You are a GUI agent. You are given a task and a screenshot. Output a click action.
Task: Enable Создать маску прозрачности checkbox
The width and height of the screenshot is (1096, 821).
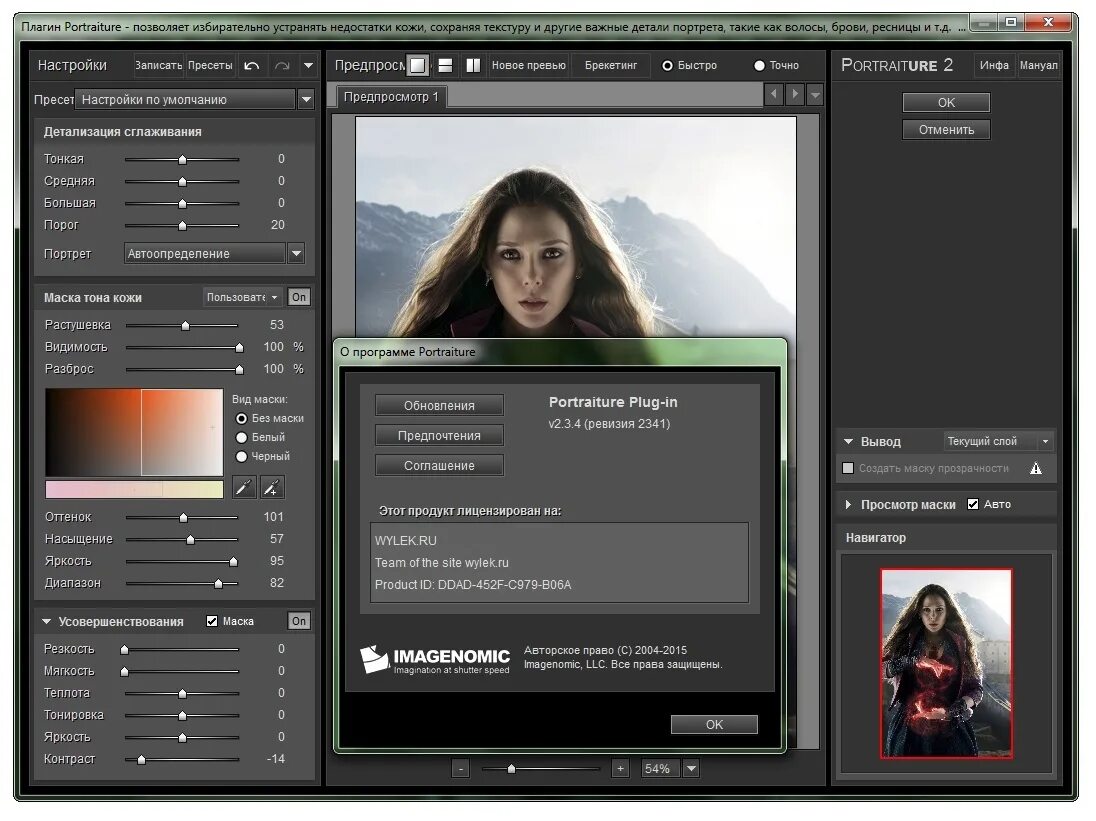point(848,468)
